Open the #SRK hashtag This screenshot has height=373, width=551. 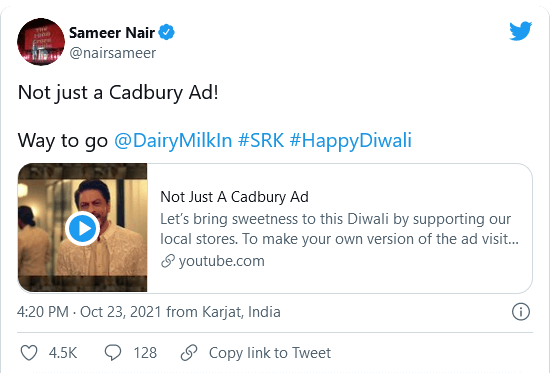[261, 140]
